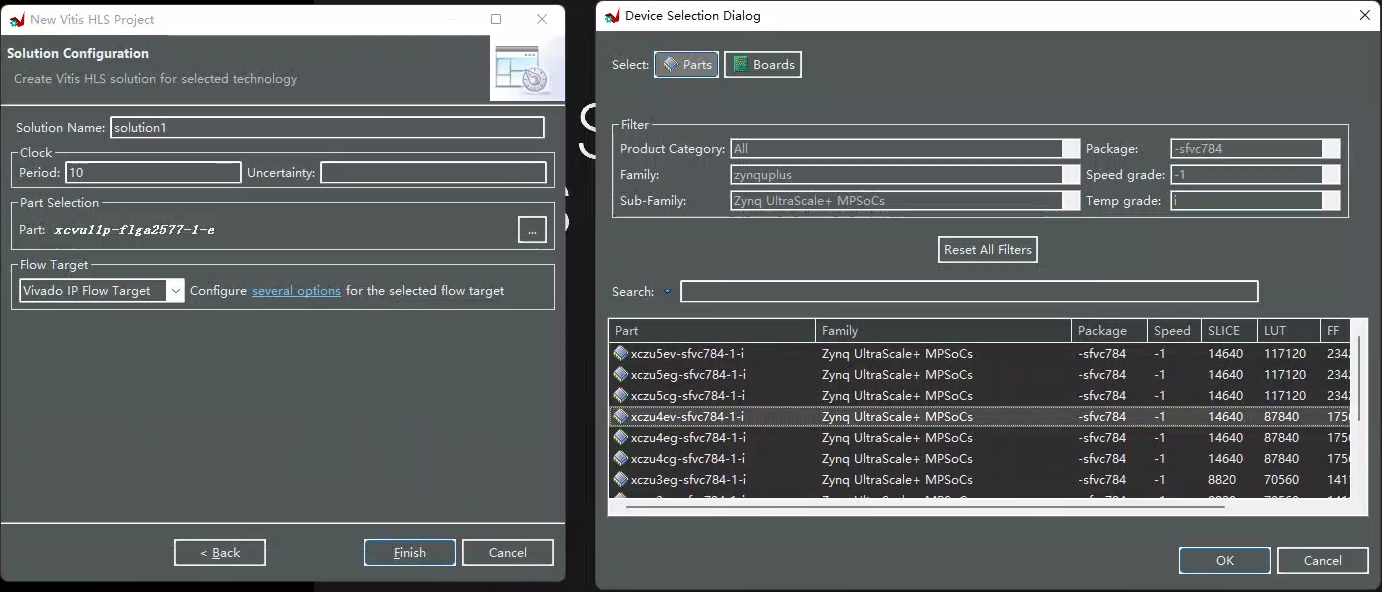Click Finish in New Vitis HLS Project

coord(410,553)
